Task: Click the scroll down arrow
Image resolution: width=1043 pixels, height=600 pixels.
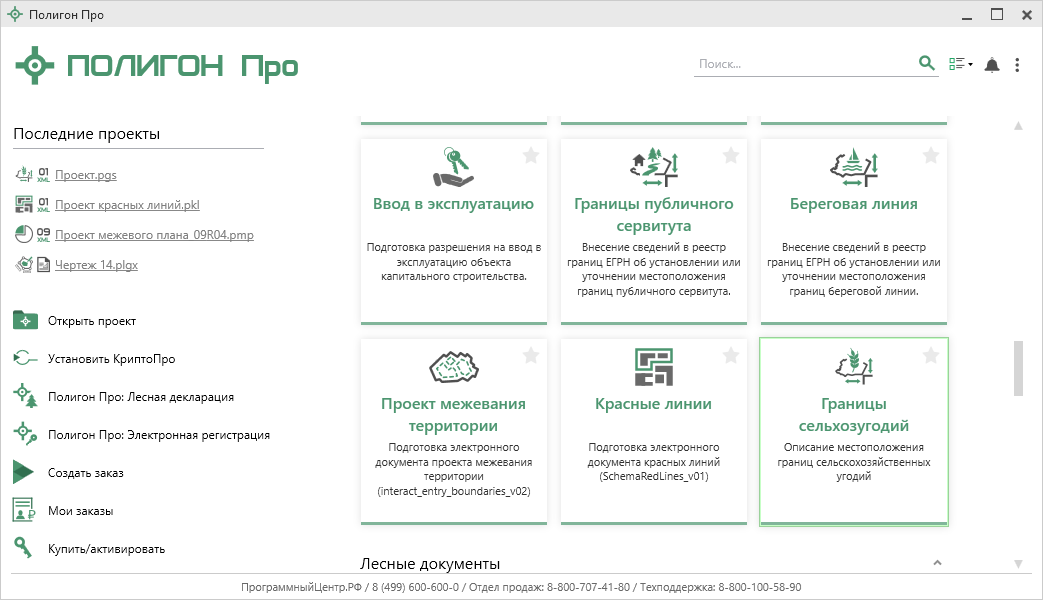Action: tap(1018, 564)
